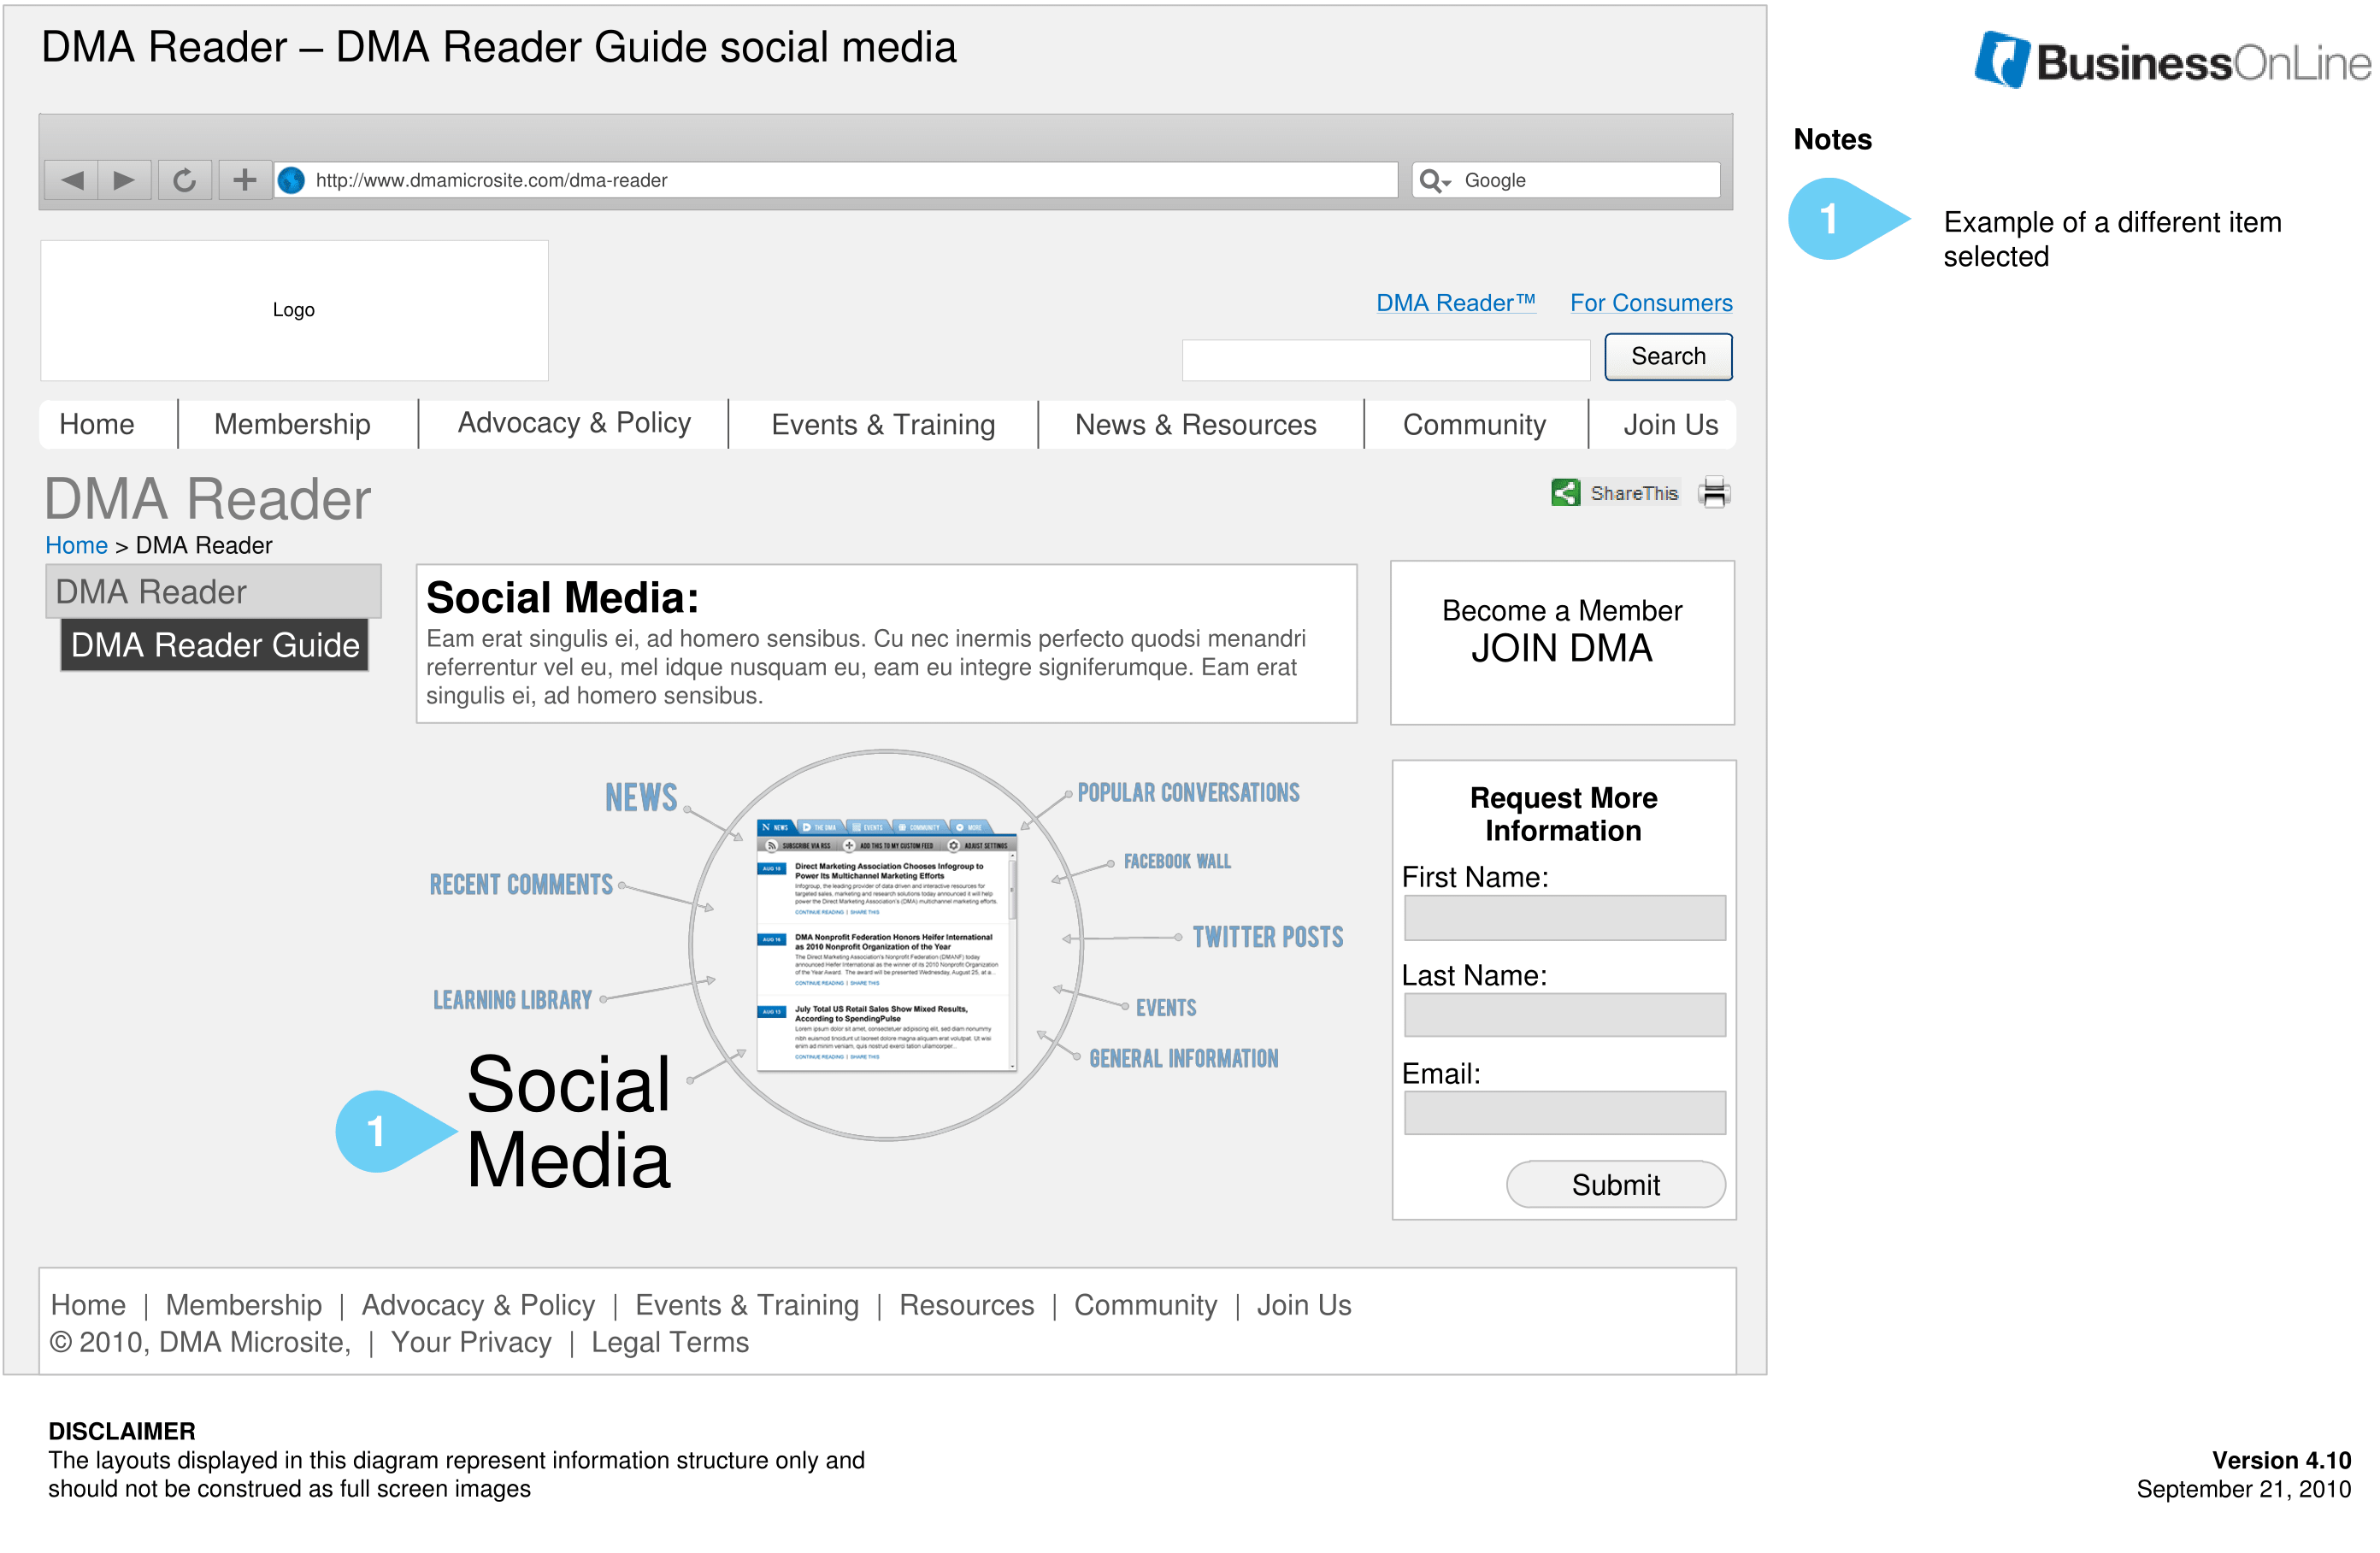This screenshot has height=1553, width=2380.
Task: Open News & Resources main menu item
Action: [1195, 425]
